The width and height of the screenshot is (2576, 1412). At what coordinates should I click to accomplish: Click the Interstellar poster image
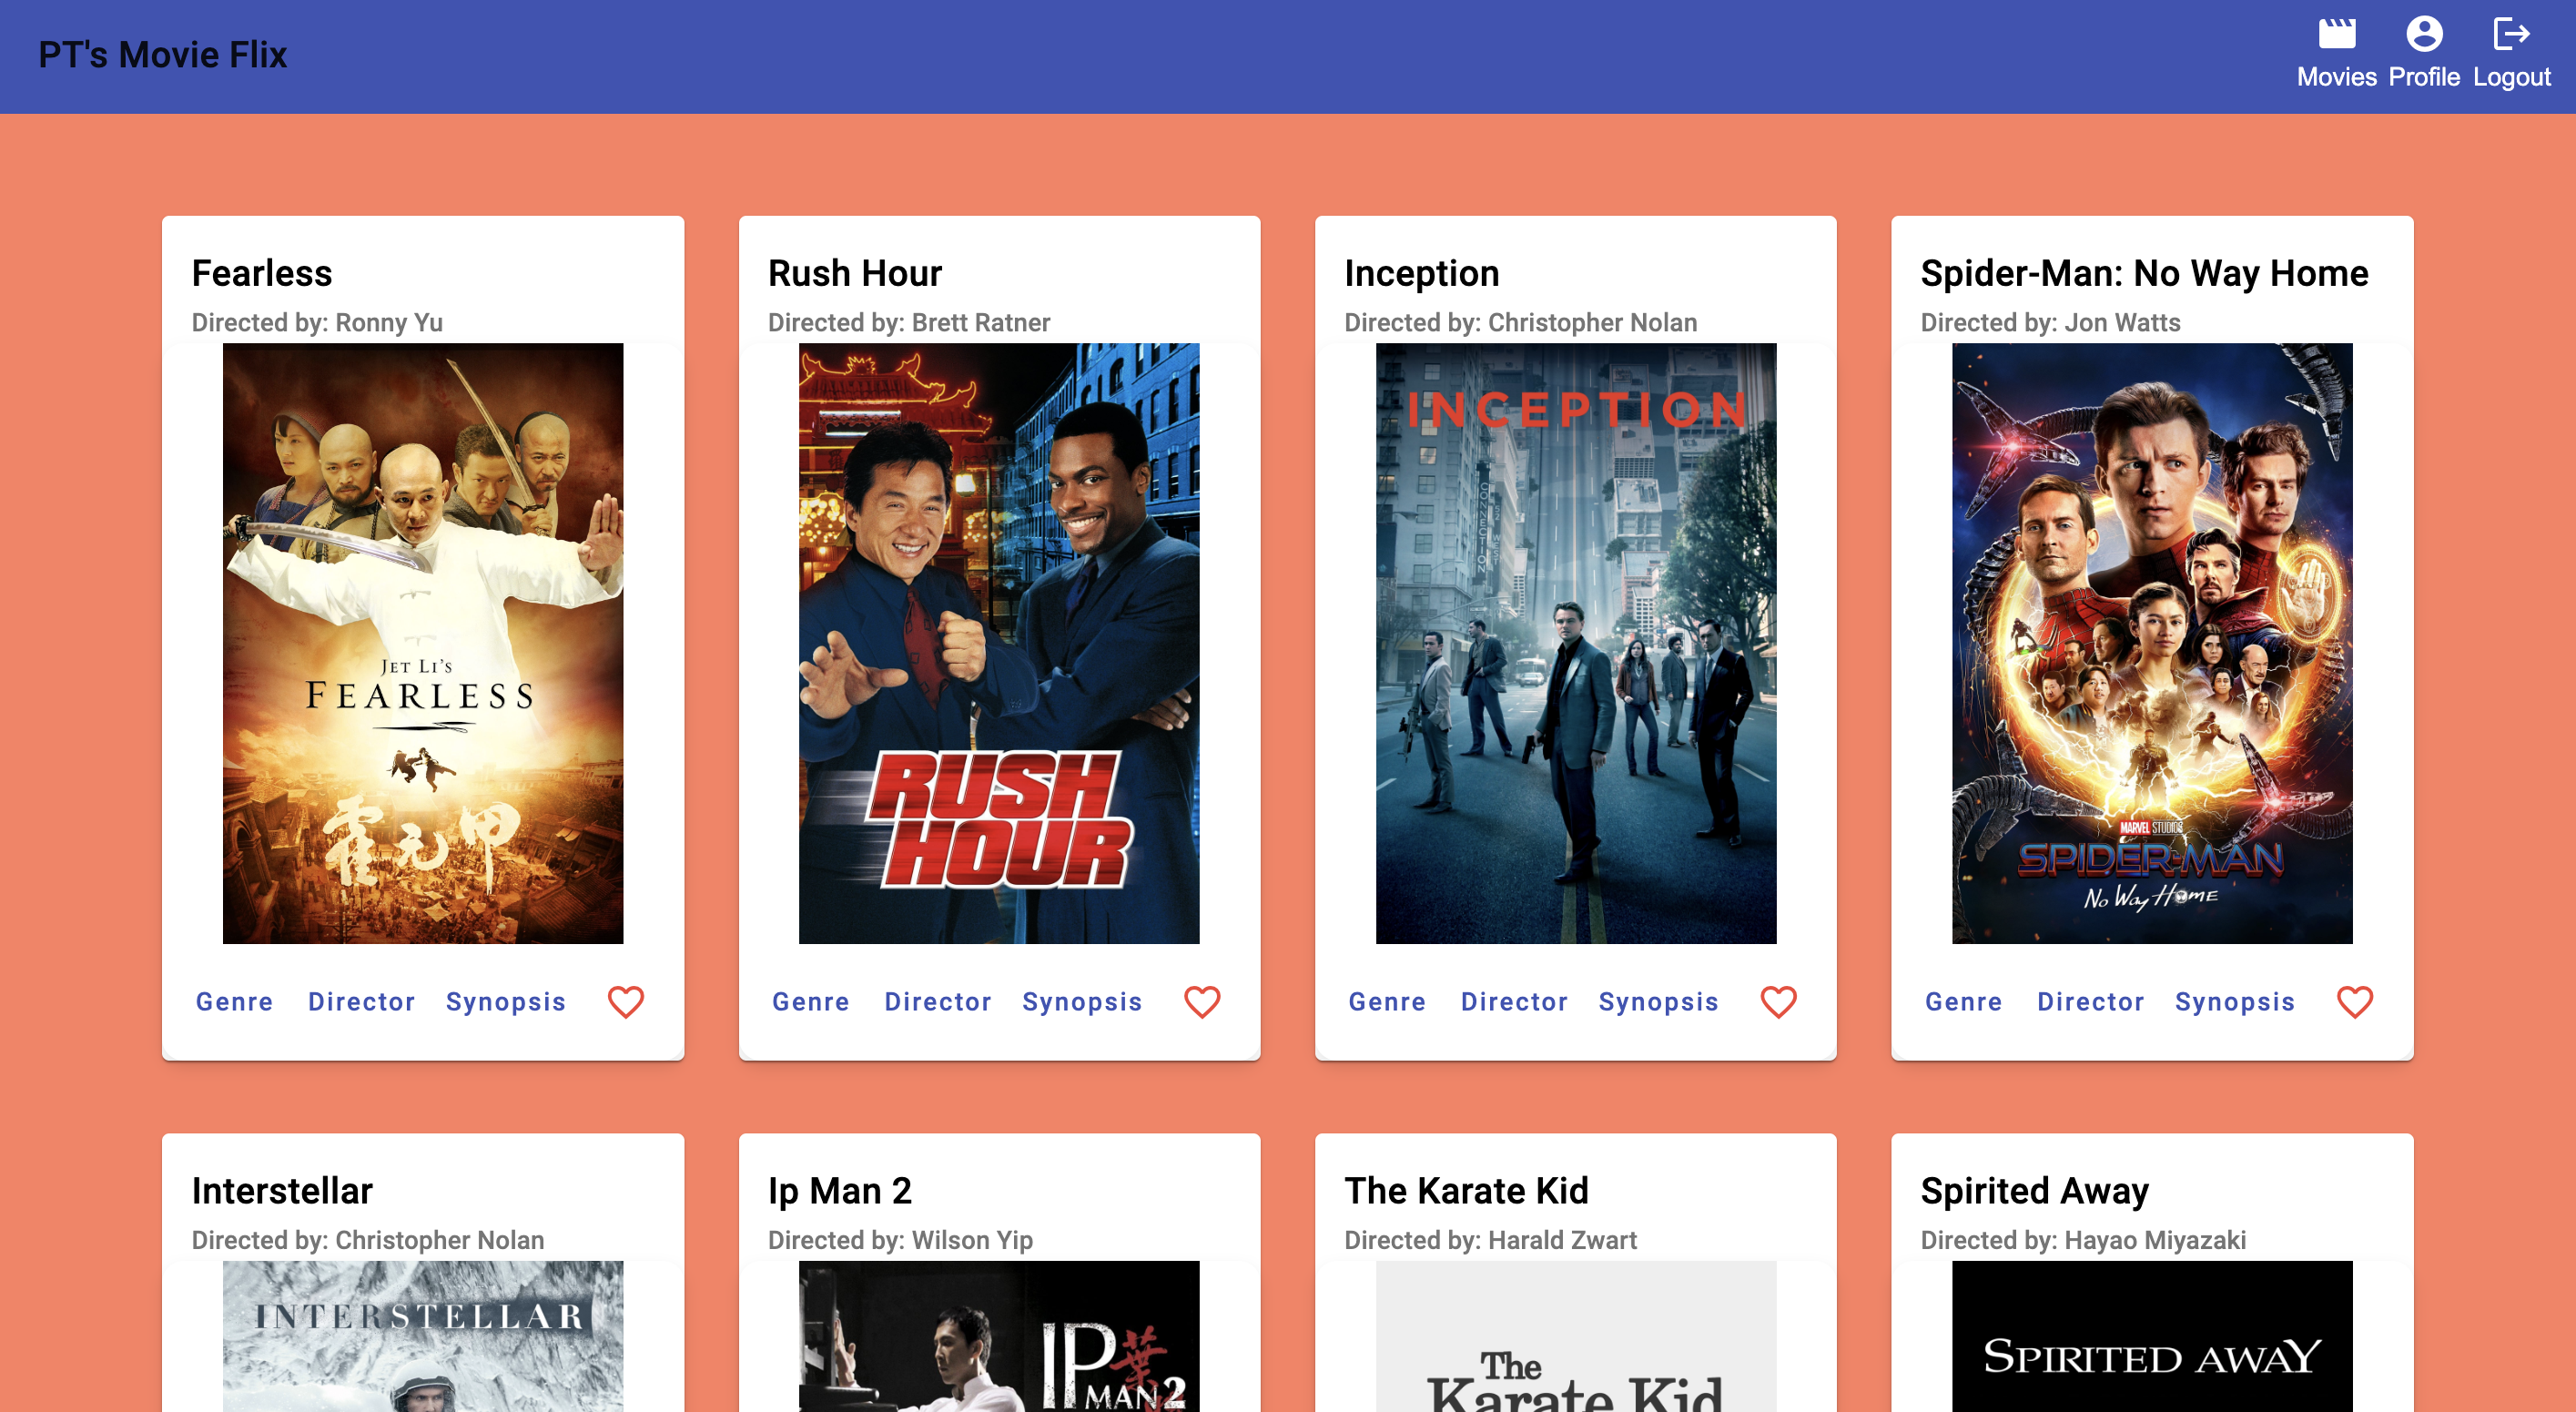(x=423, y=1336)
